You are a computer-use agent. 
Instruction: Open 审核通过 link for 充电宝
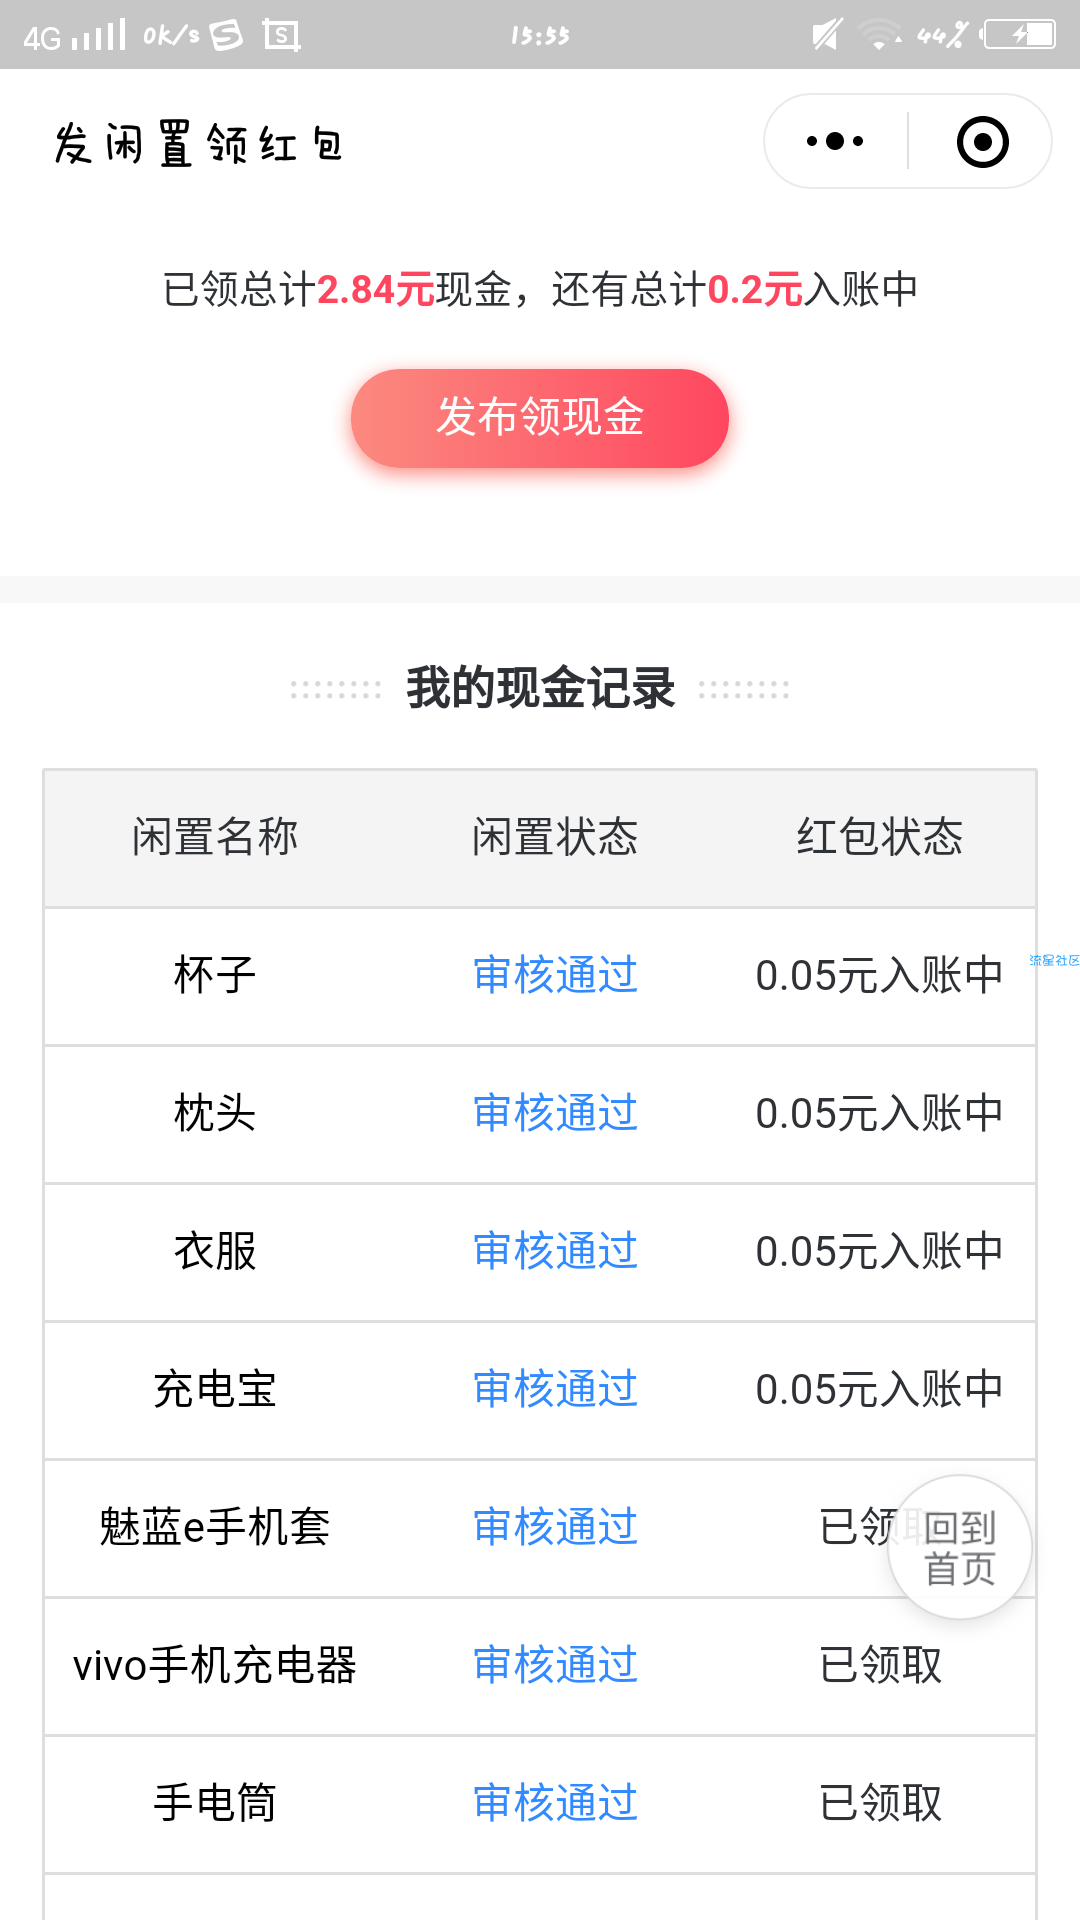556,1389
